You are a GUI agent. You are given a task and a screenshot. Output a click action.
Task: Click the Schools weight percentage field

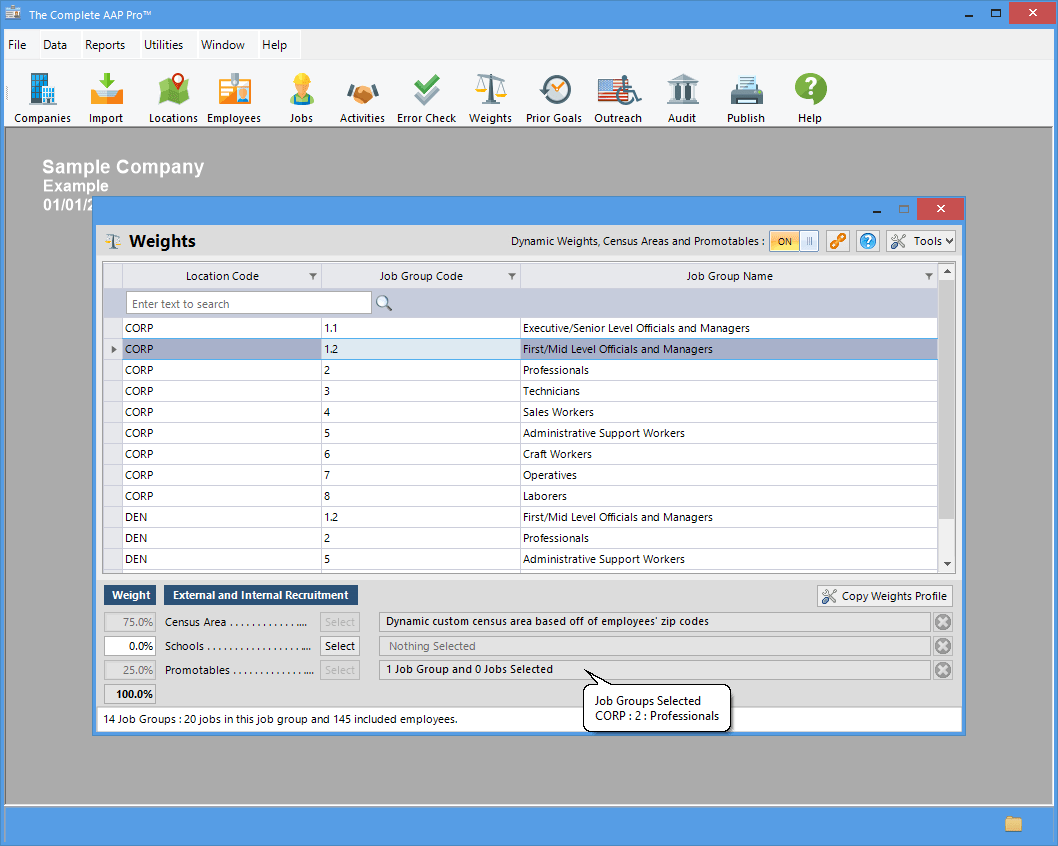click(130, 646)
